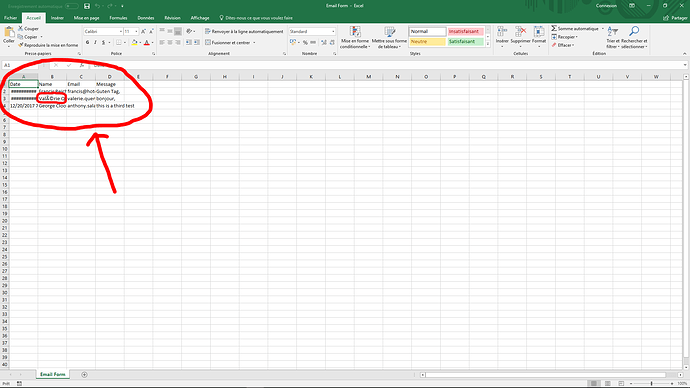Toggle italic formatting I
Viewport: 690px width, 388px height.
95,43
